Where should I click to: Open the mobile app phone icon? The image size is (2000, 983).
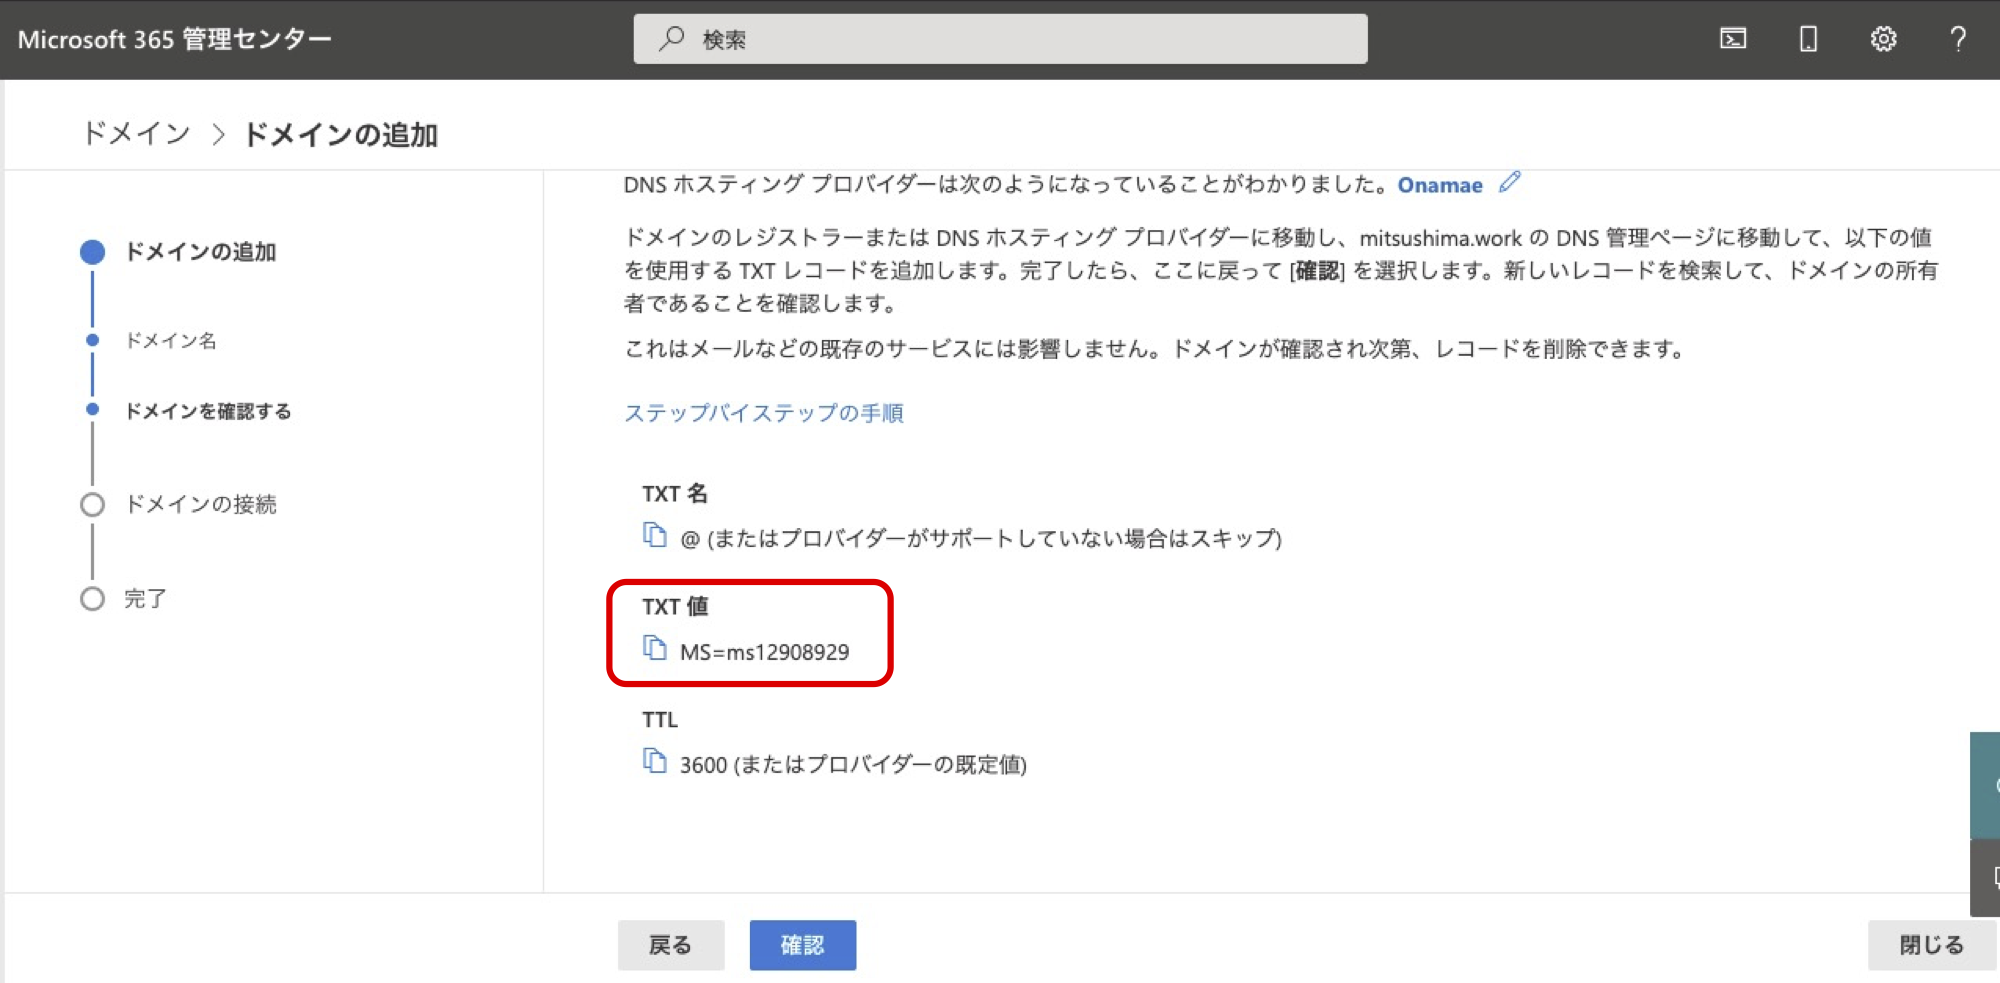(1808, 39)
